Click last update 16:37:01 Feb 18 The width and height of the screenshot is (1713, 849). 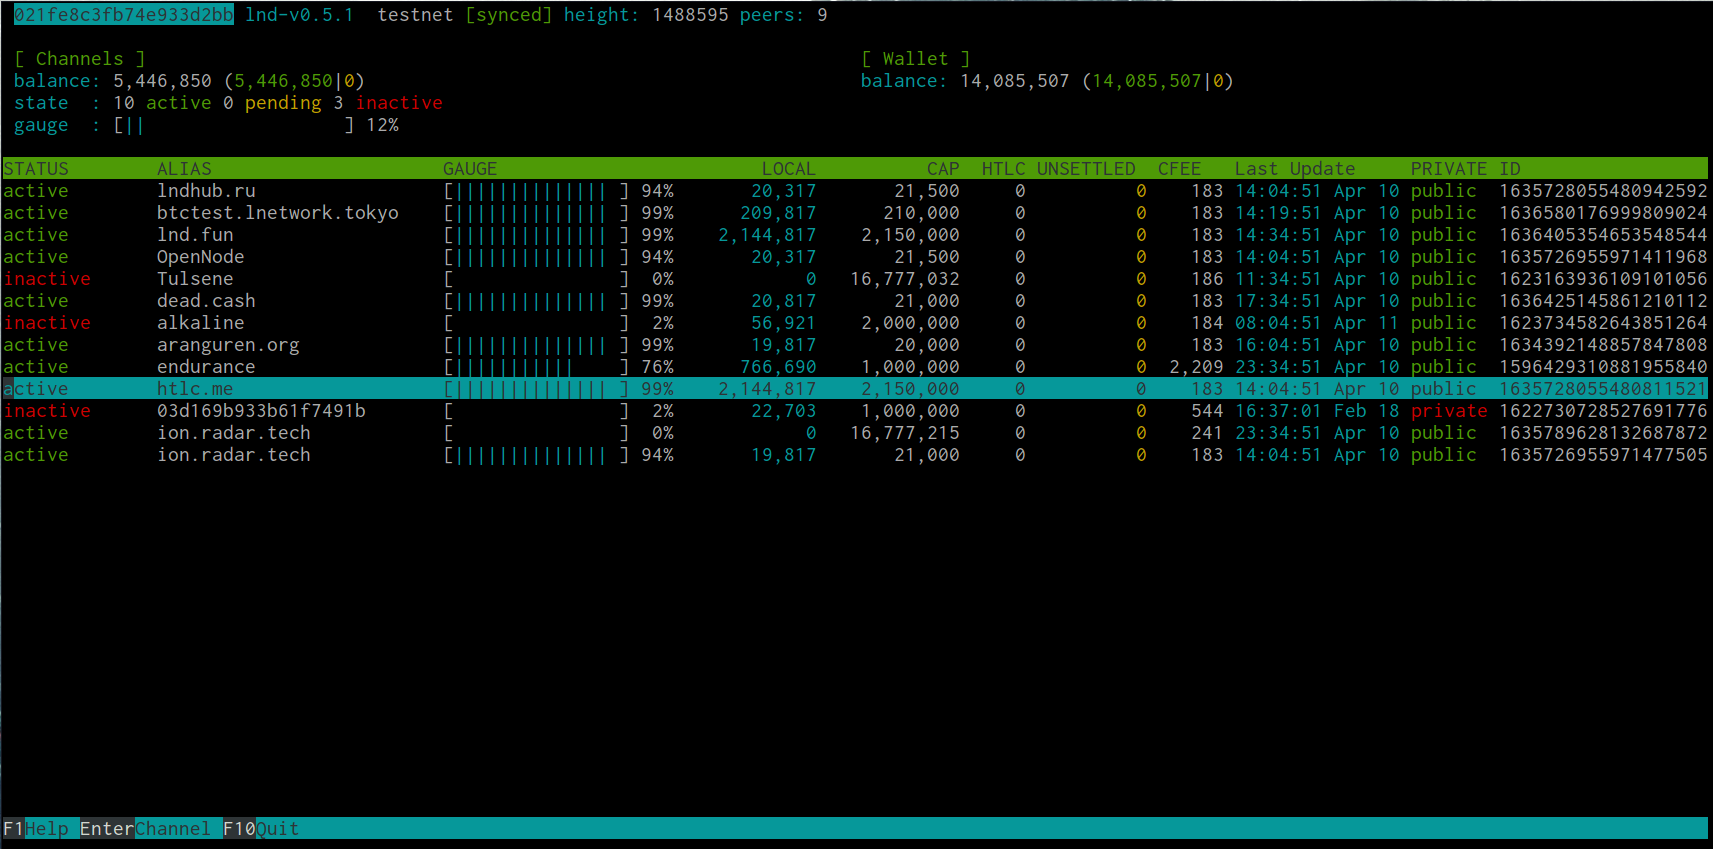click(1317, 411)
